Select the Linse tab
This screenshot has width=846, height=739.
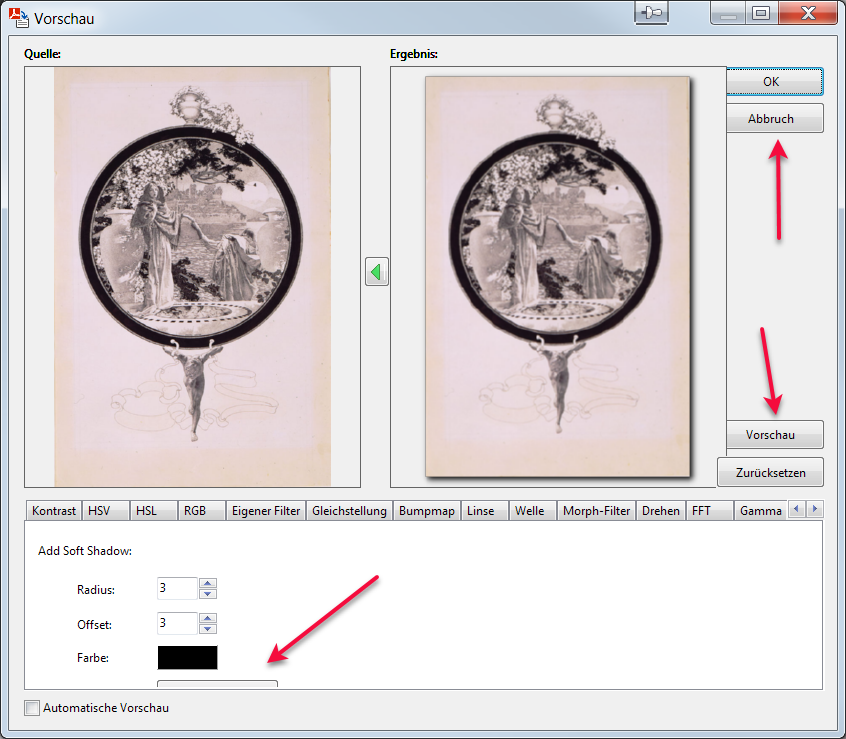pyautogui.click(x=485, y=510)
